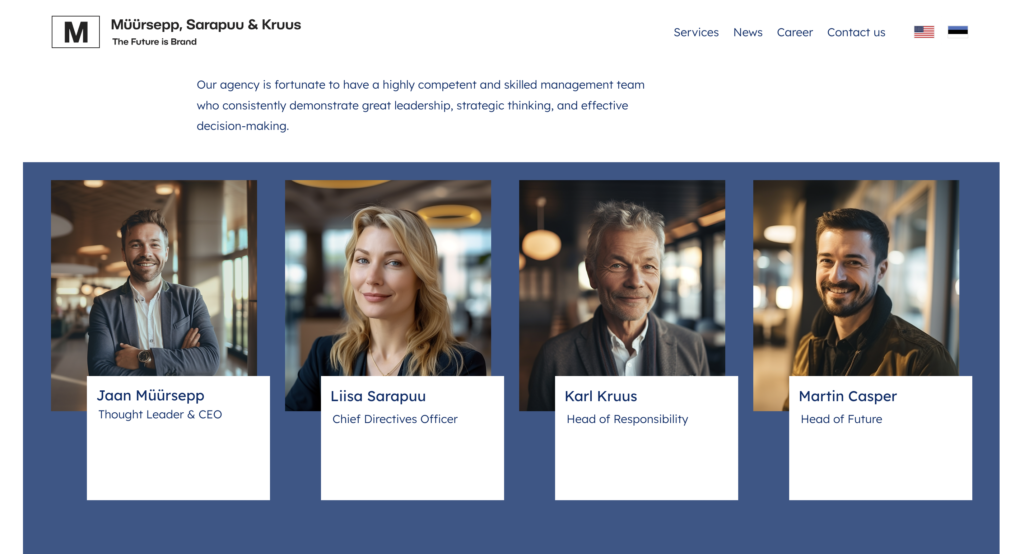The width and height of the screenshot is (1024, 554).
Task: Click the Karl Kruus name heading
Action: click(x=600, y=396)
